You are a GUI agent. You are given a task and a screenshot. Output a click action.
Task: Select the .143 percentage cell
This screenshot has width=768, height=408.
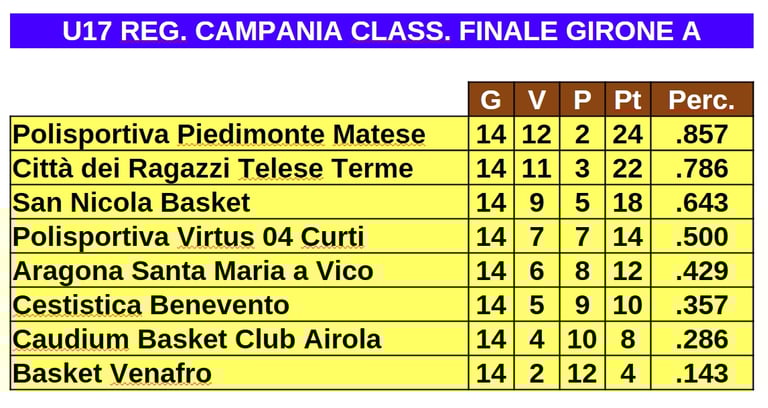[x=701, y=373]
